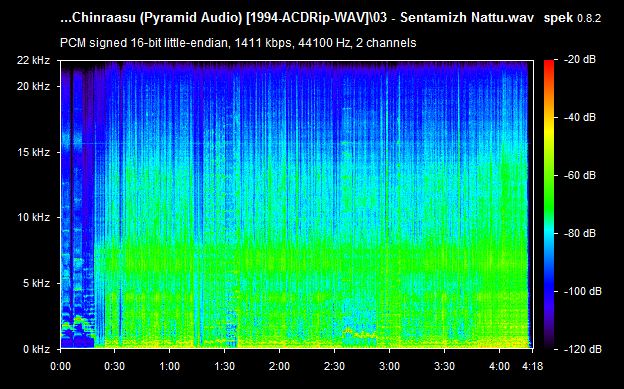Click the -60 dB label on the color scale
The image size is (624, 389).
(x=581, y=175)
